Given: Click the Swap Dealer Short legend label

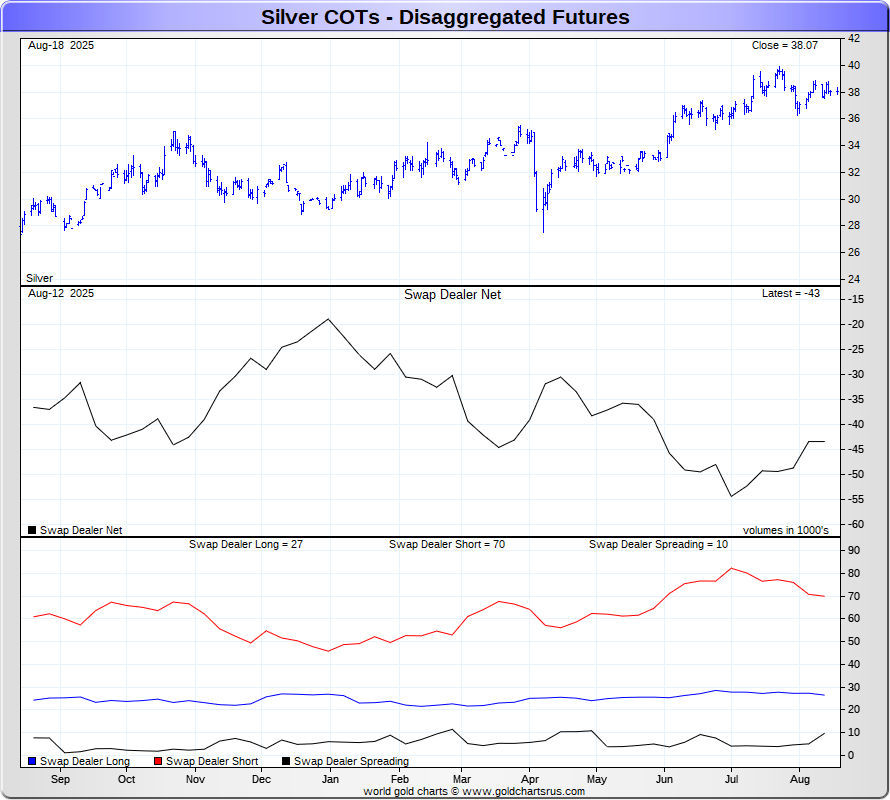Looking at the screenshot, I should tap(212, 761).
